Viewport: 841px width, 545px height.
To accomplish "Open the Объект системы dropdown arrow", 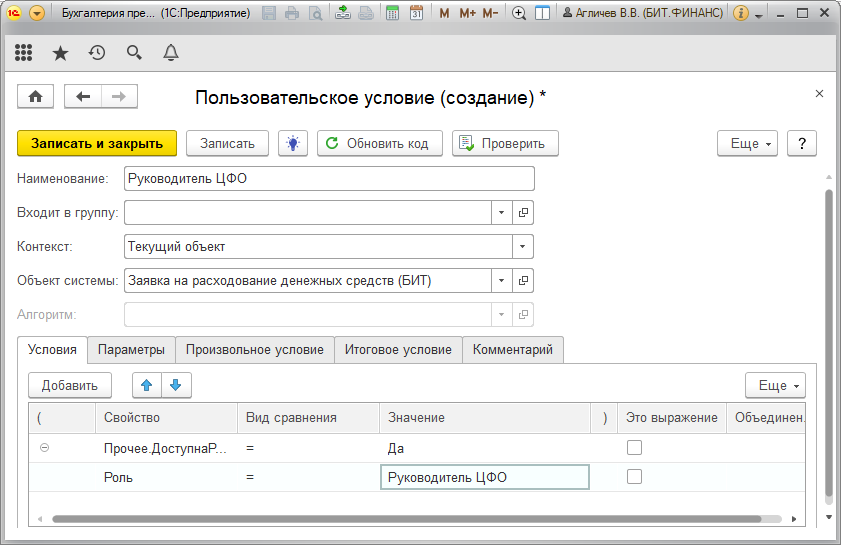I will 501,281.
